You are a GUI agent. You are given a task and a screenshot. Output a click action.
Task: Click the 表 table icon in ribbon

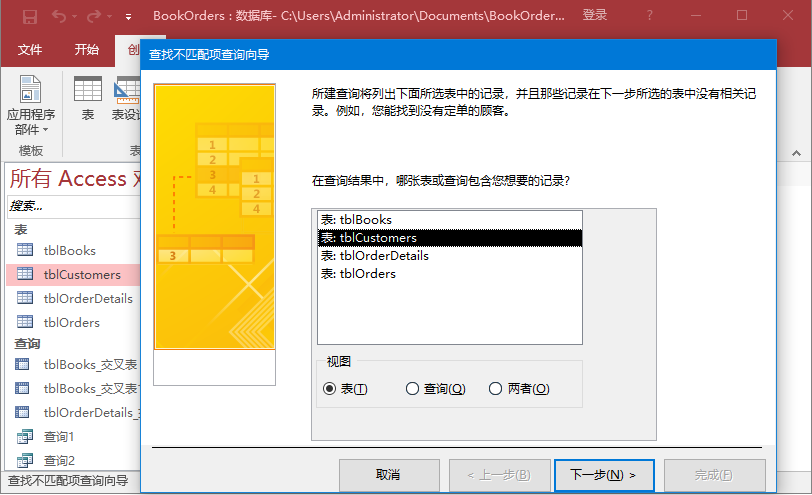coord(88,90)
